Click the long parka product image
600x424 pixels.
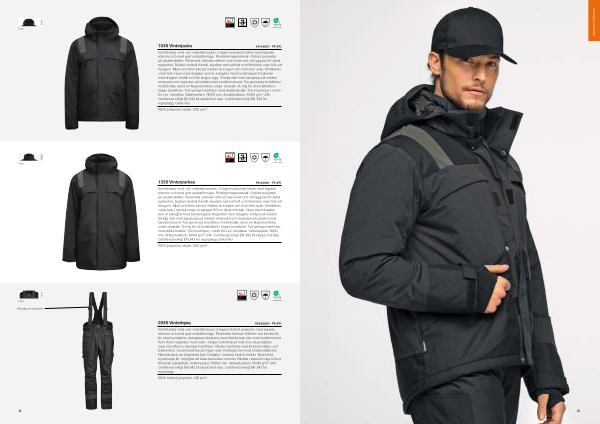coord(101,212)
